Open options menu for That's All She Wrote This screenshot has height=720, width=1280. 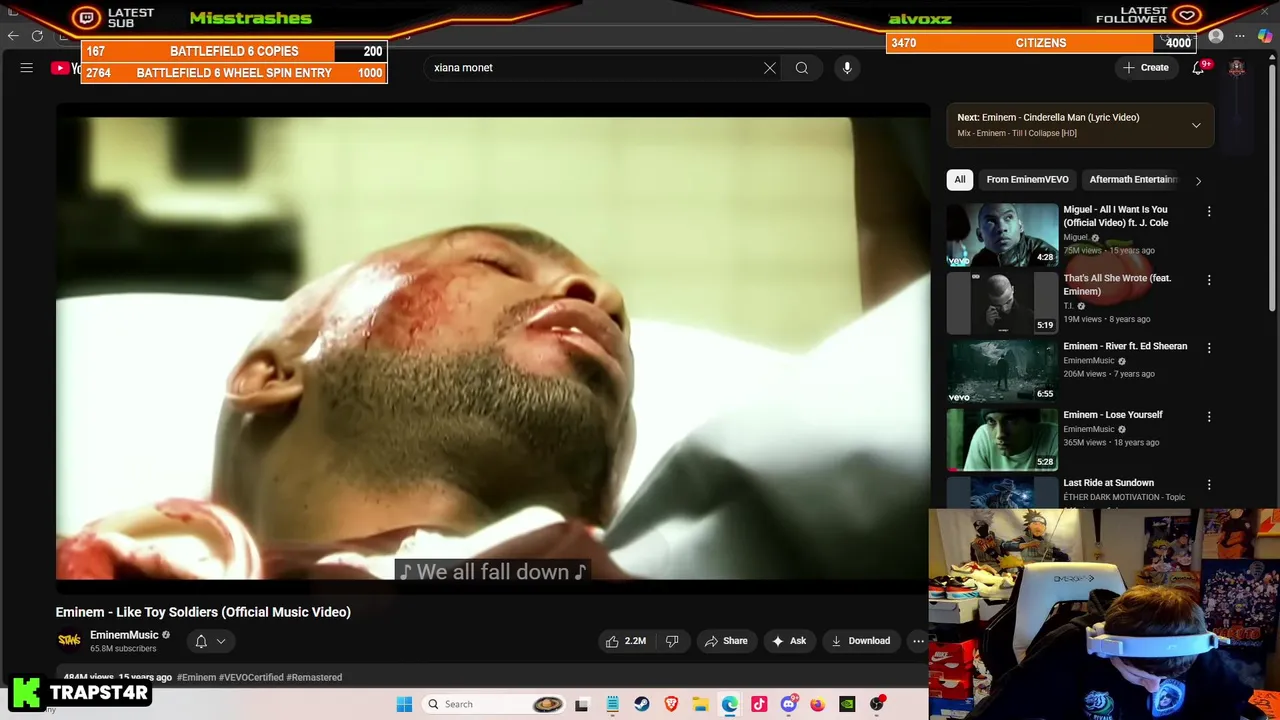1209,280
